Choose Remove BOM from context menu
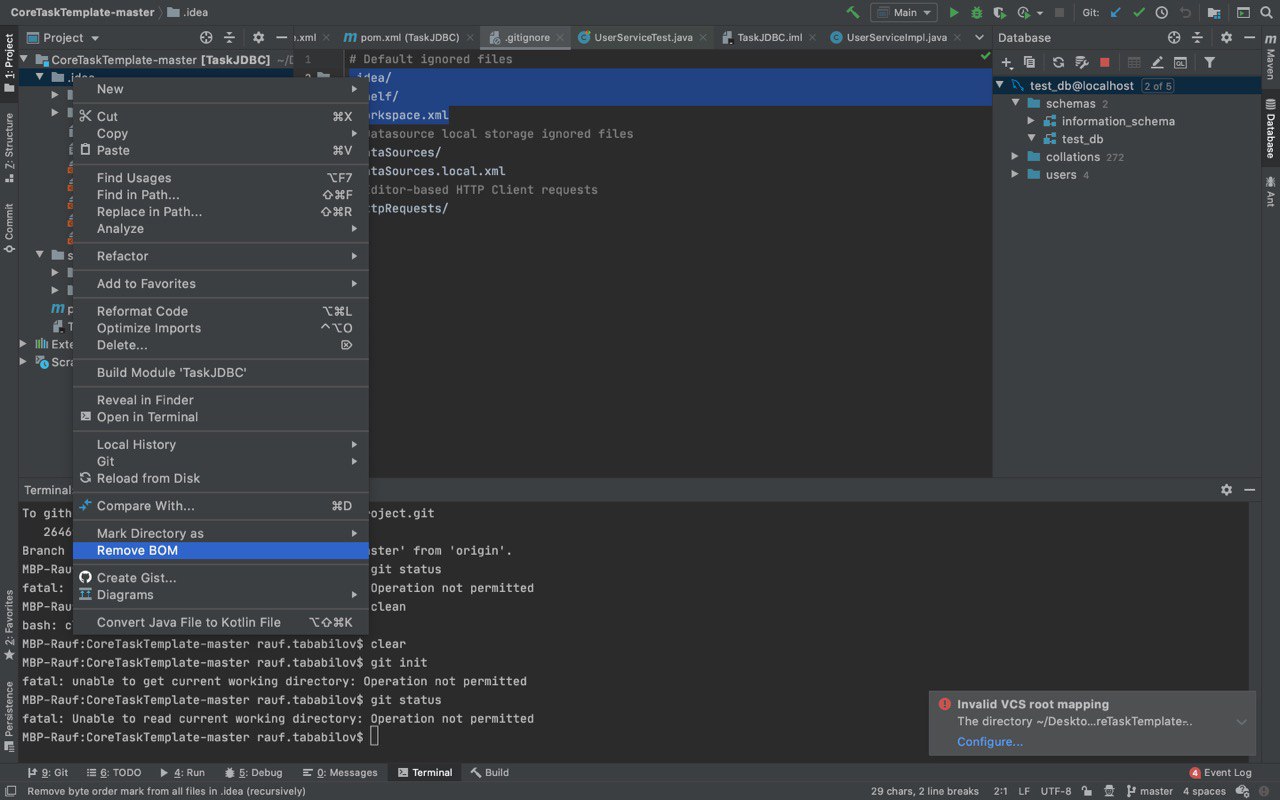This screenshot has height=800, width=1280. click(x=221, y=550)
